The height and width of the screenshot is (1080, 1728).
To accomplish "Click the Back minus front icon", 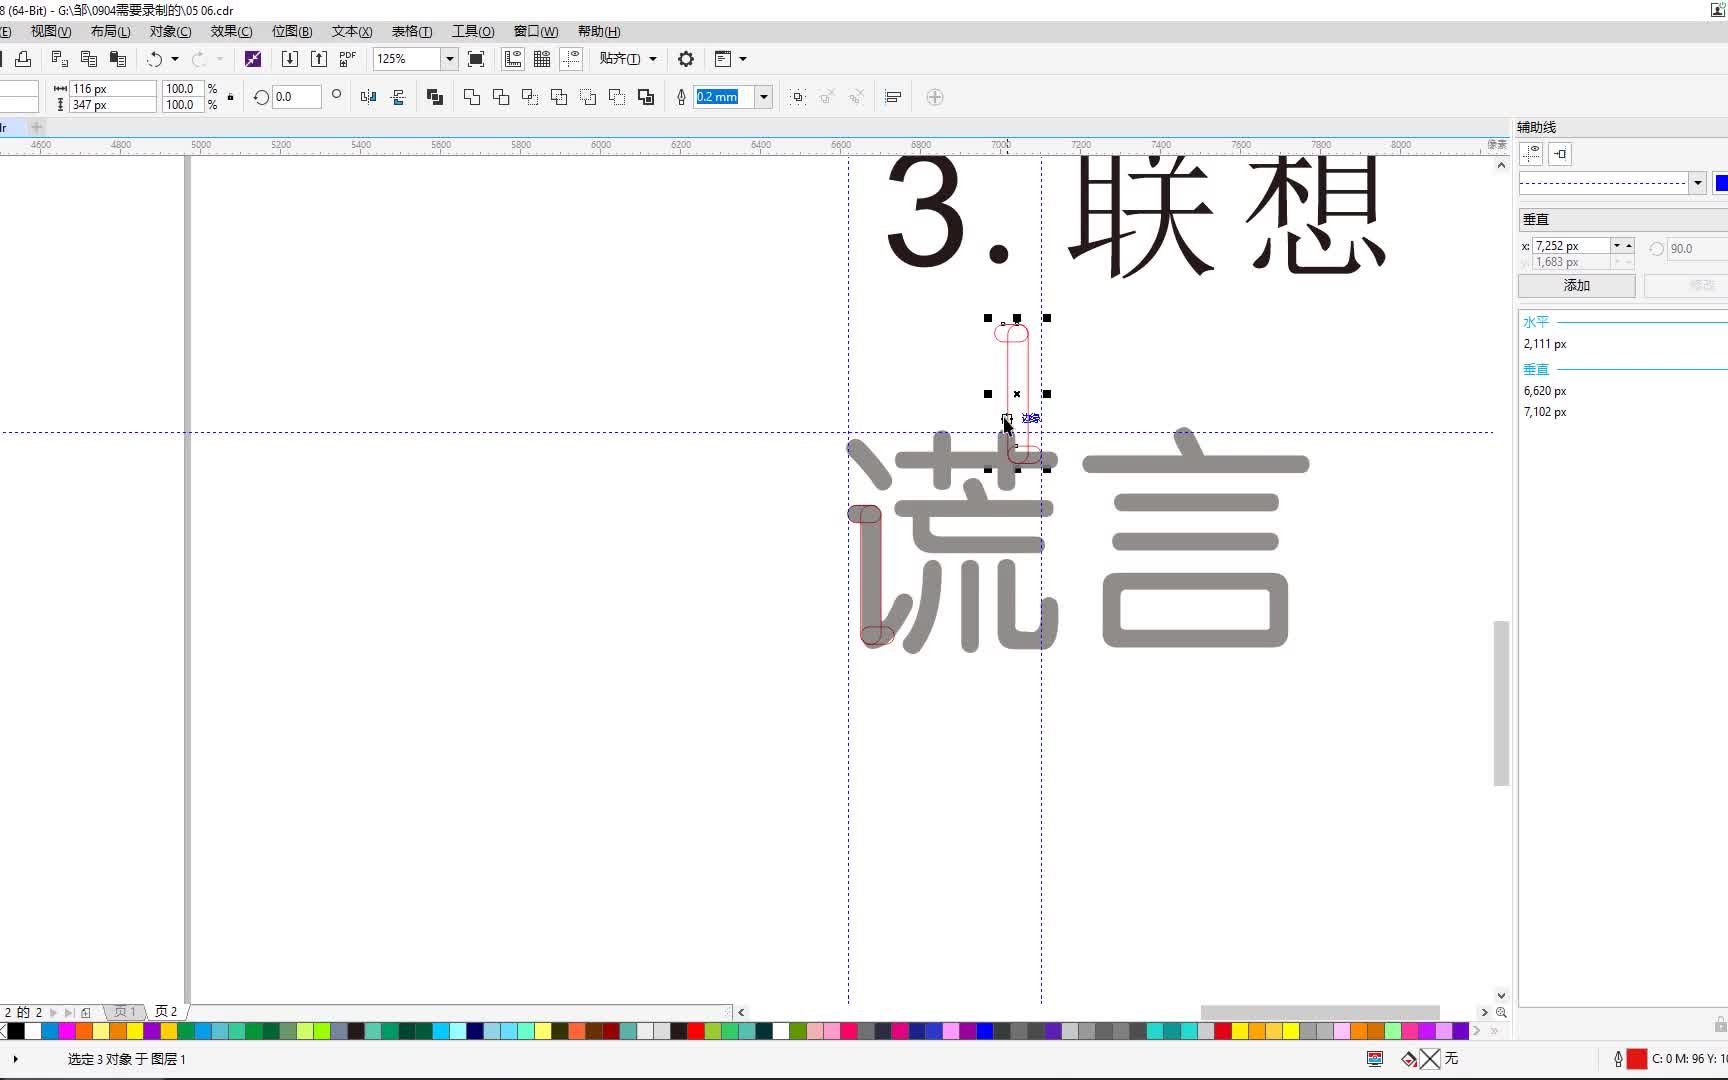I will click(617, 97).
